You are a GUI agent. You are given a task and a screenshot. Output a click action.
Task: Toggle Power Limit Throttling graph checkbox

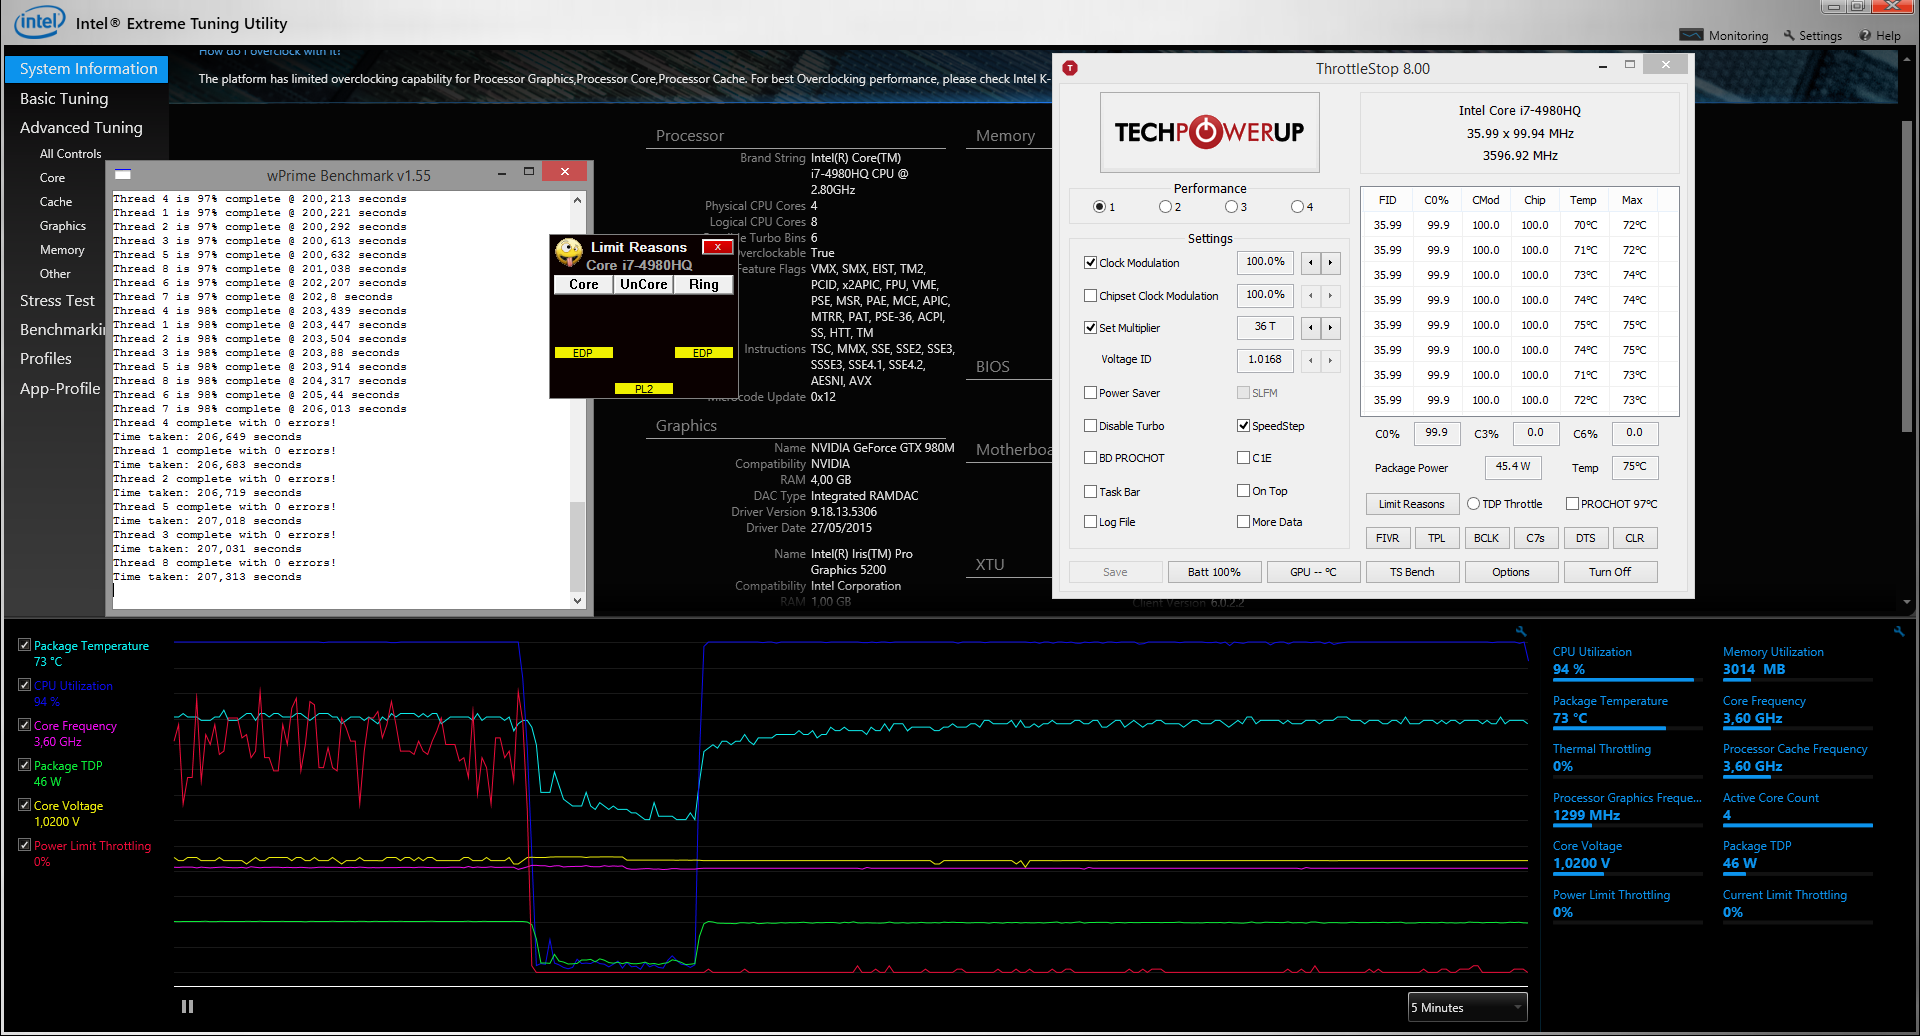24,845
